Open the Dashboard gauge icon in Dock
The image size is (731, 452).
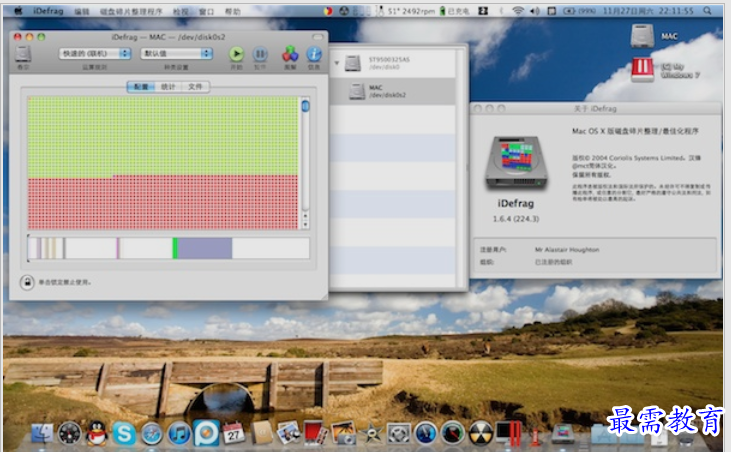pyautogui.click(x=69, y=434)
